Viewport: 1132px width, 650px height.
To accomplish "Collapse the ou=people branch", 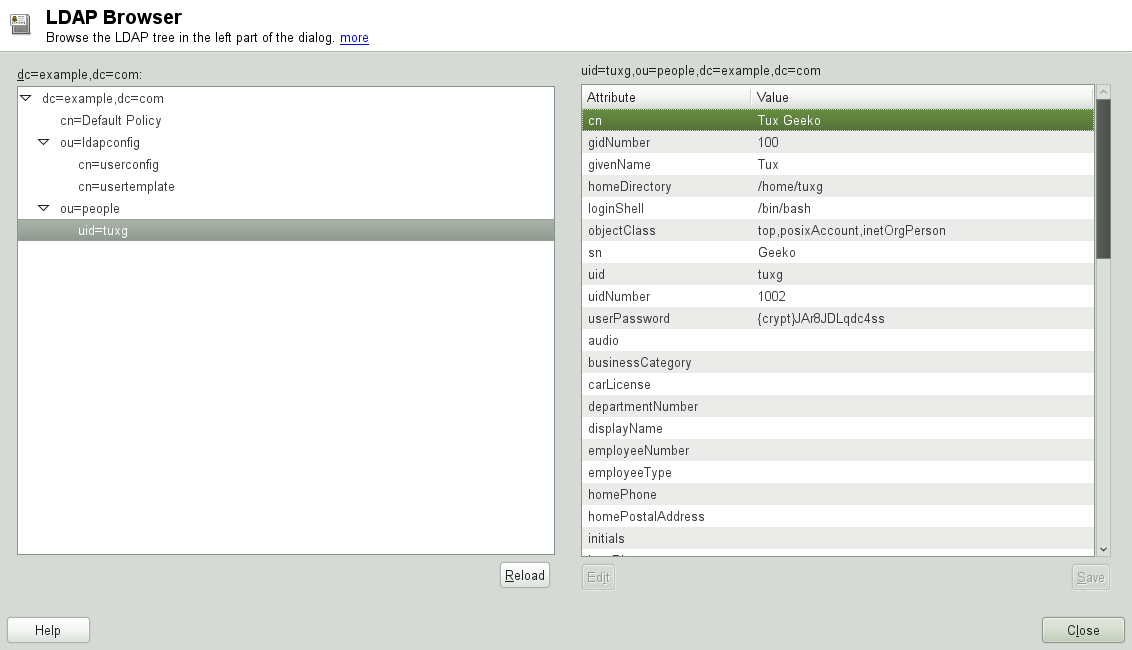I will [x=42, y=208].
